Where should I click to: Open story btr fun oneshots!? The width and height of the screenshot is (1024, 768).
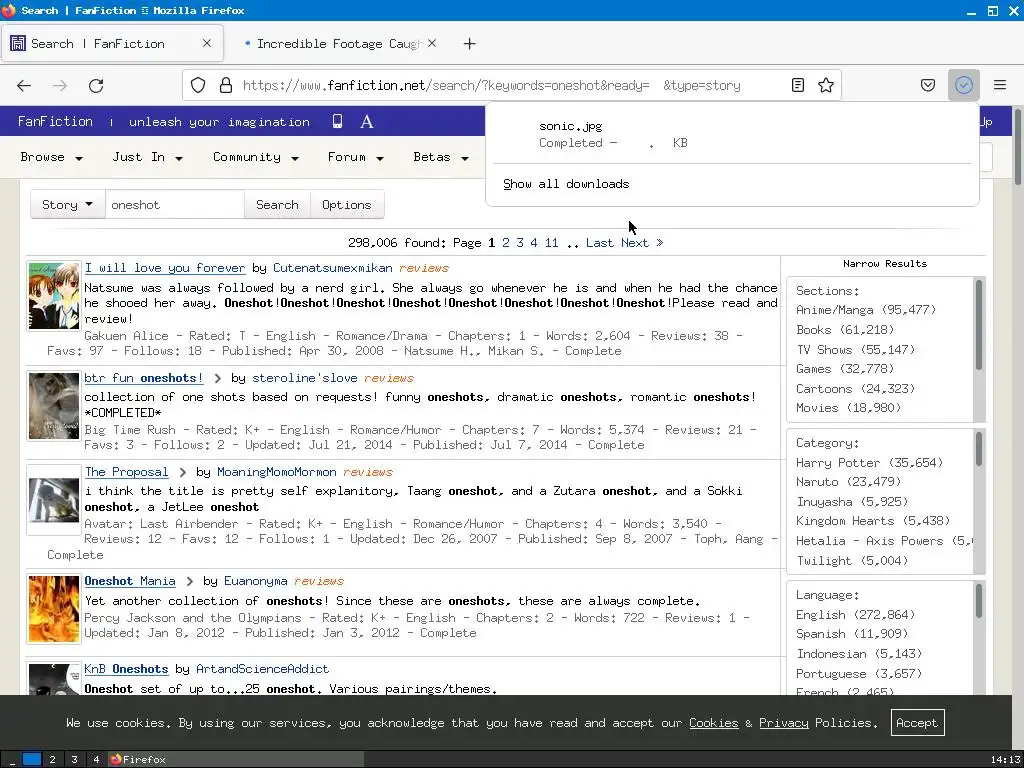tap(144, 378)
